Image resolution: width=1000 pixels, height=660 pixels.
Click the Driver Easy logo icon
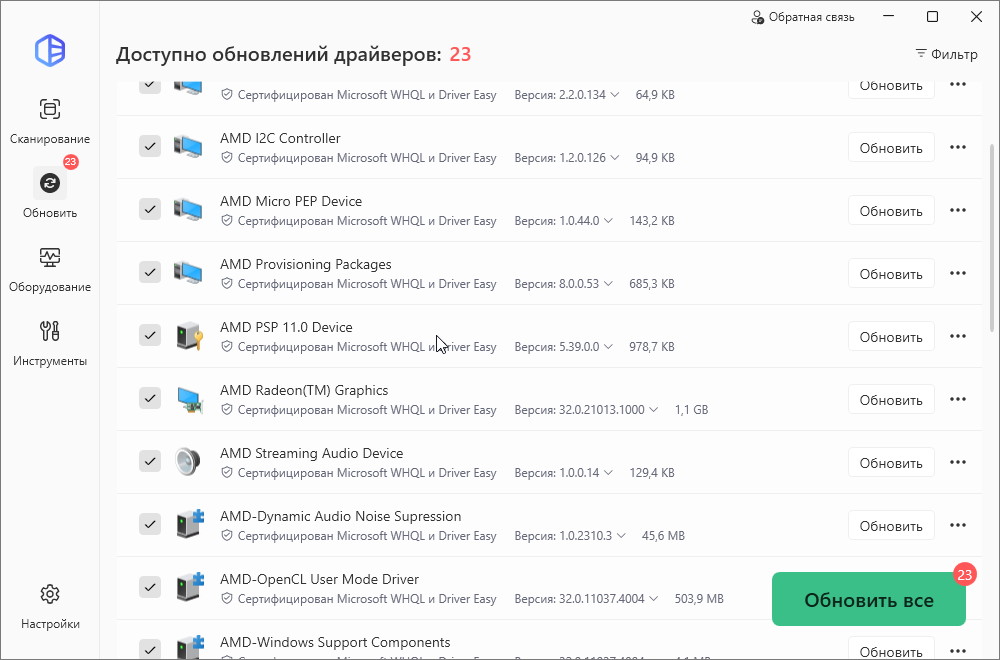[50, 50]
